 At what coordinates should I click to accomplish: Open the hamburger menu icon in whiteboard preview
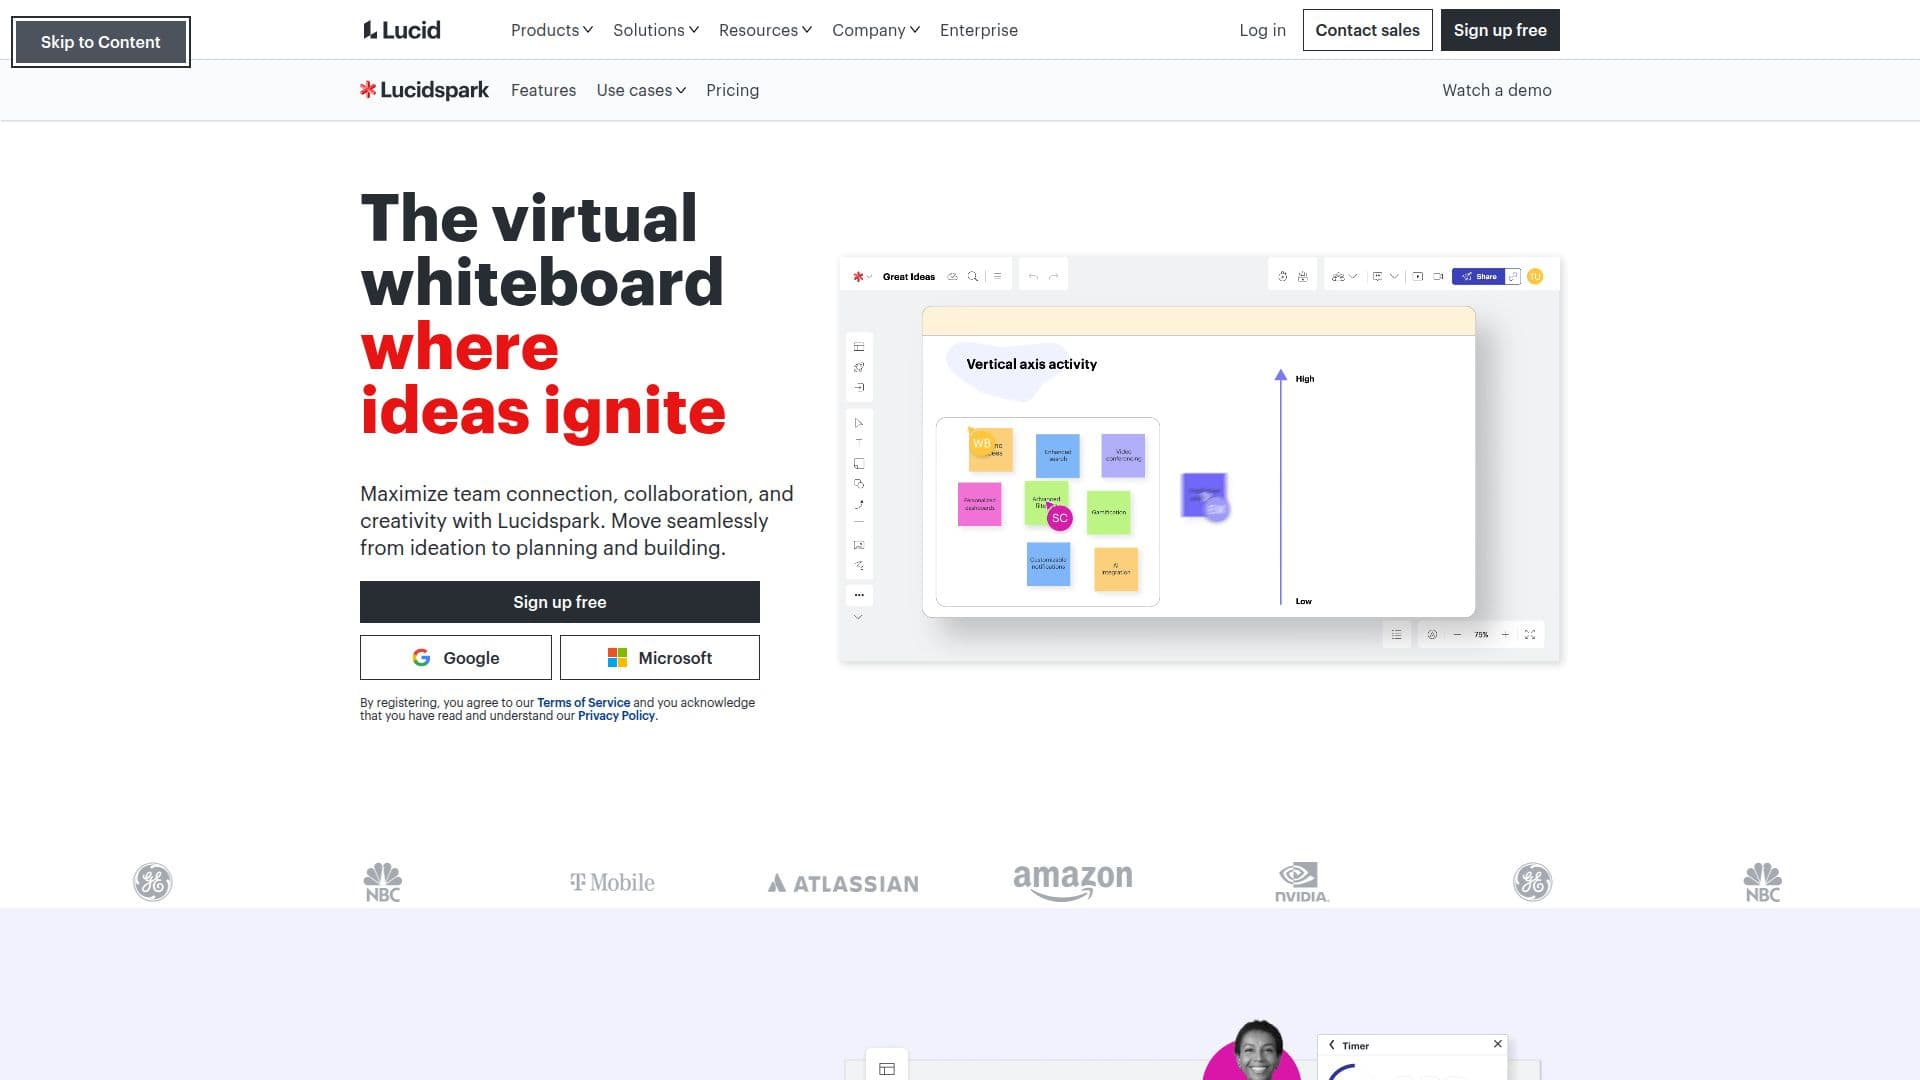[997, 276]
